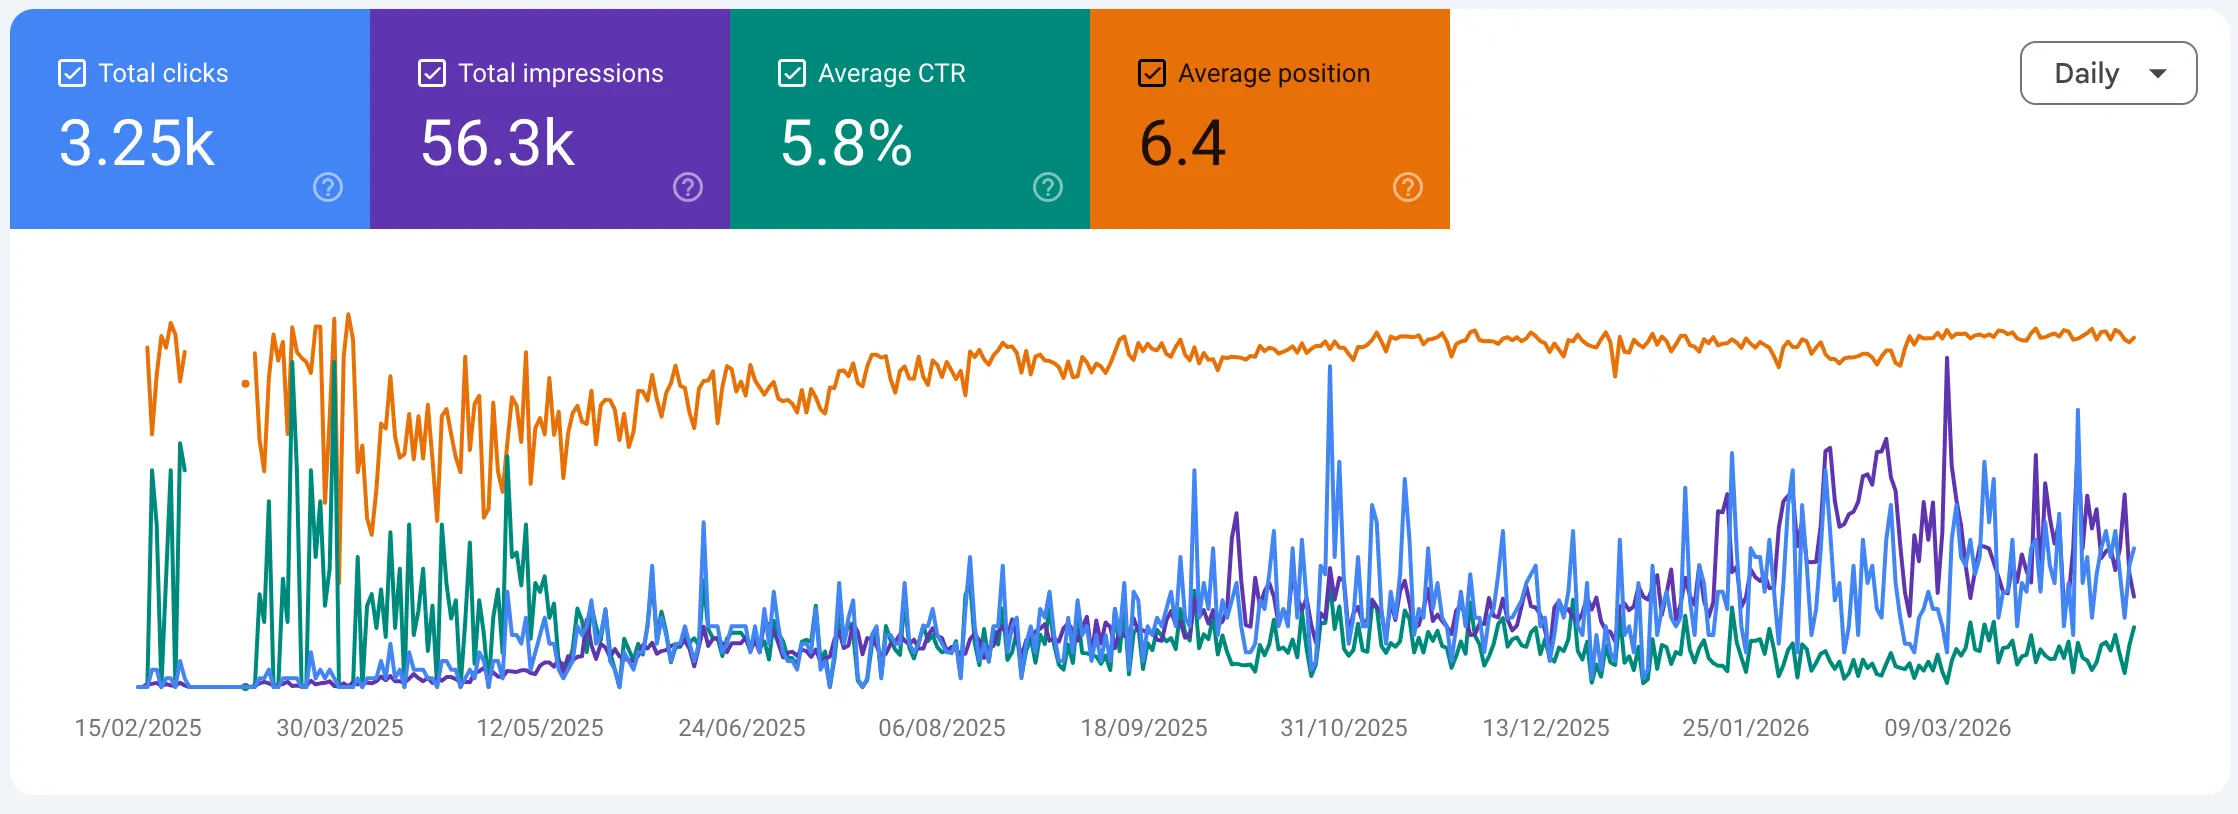Uncheck the Average position checkbox
Image resolution: width=2238 pixels, height=814 pixels.
tap(1151, 72)
